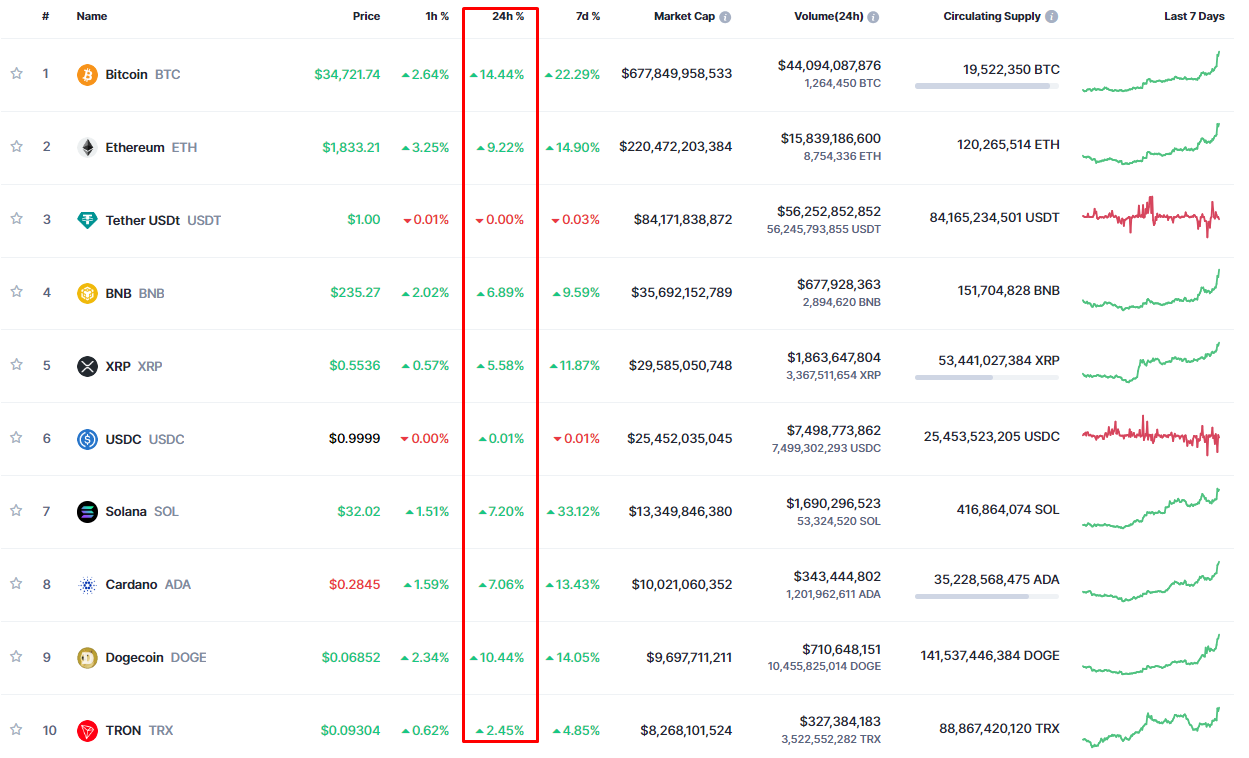The width and height of the screenshot is (1249, 758).
Task: Toggle the watchlist star for Tether USDt
Action: [x=17, y=219]
